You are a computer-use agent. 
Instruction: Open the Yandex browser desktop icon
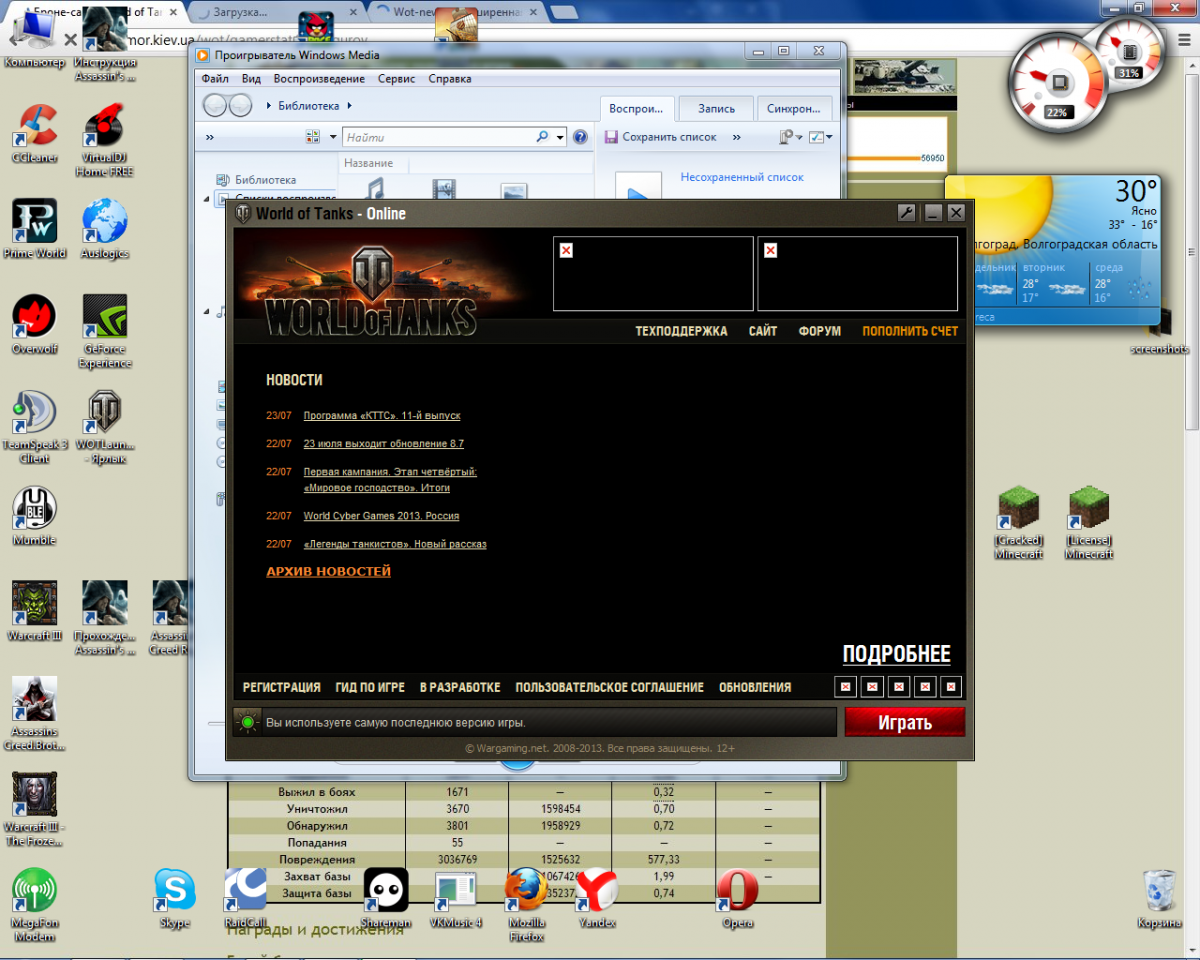click(x=597, y=898)
